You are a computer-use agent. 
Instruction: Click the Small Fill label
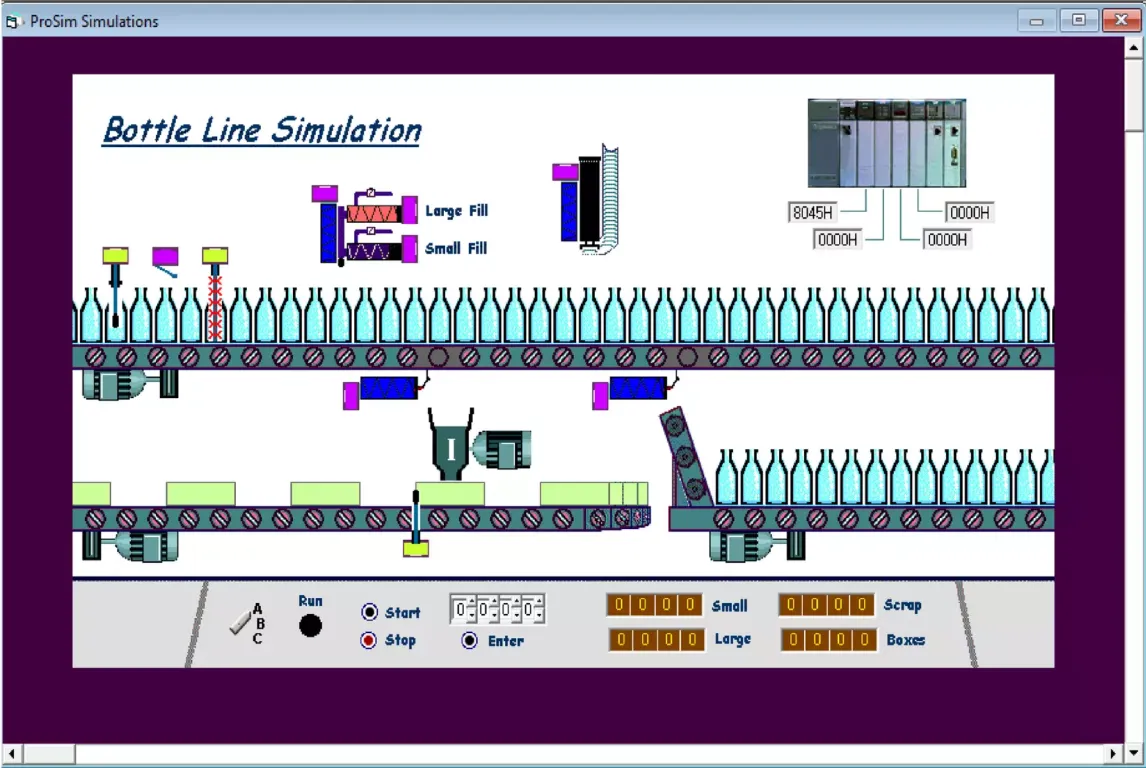tap(456, 248)
